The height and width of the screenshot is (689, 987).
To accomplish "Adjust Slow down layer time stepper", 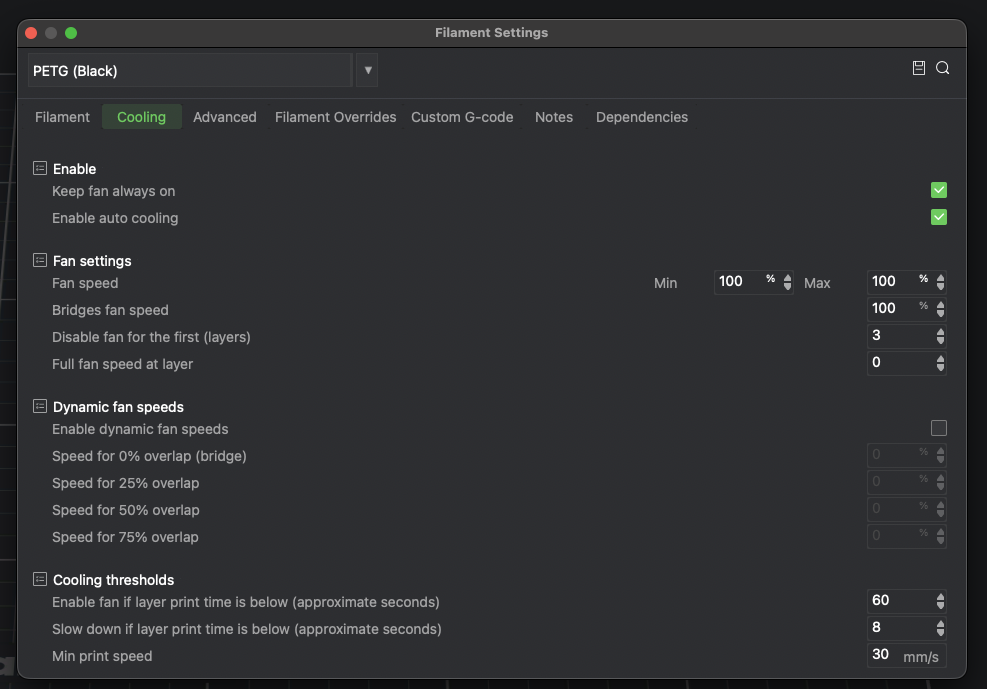I will click(x=940, y=628).
